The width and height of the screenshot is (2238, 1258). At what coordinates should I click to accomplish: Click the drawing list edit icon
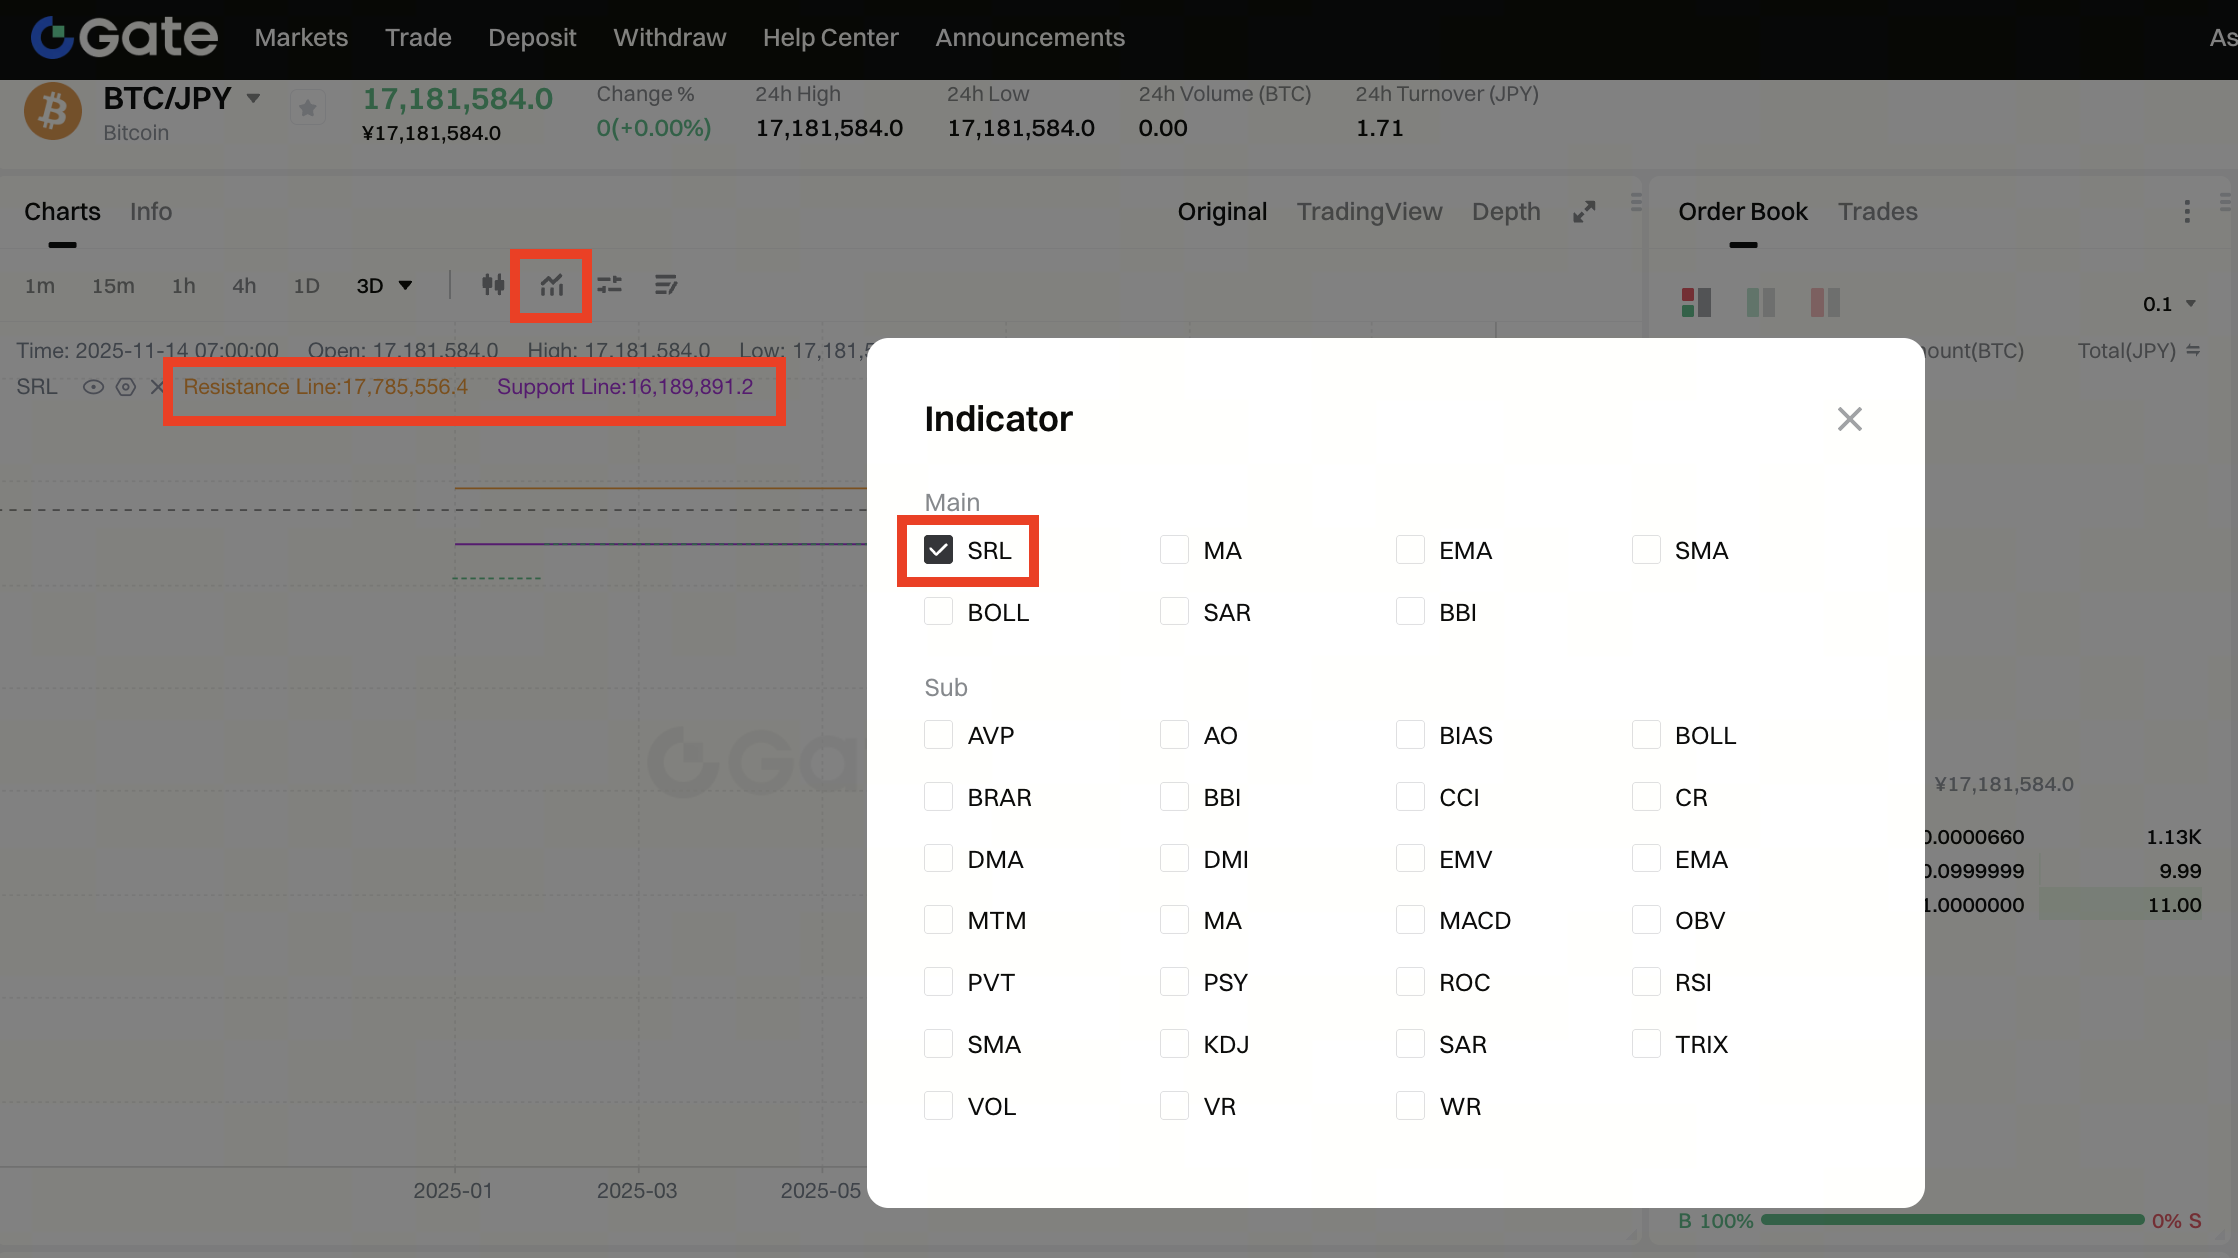[666, 285]
